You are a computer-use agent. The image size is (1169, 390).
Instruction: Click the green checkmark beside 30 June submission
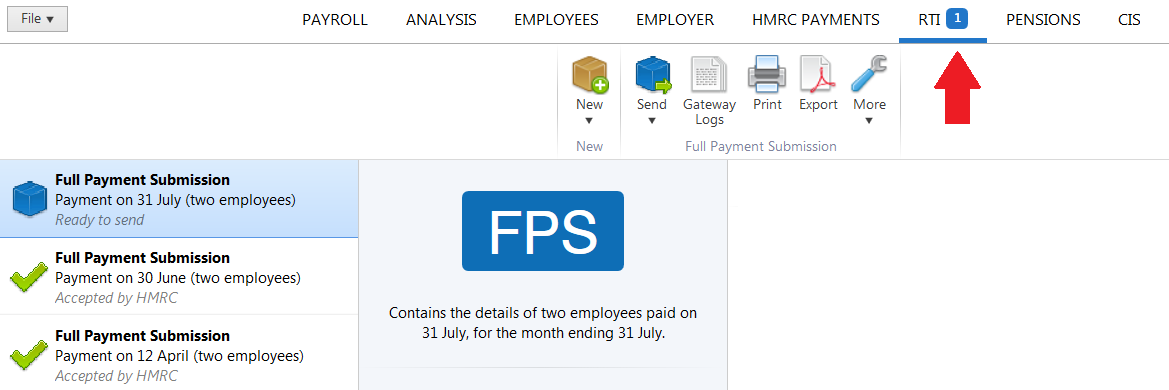(29, 280)
